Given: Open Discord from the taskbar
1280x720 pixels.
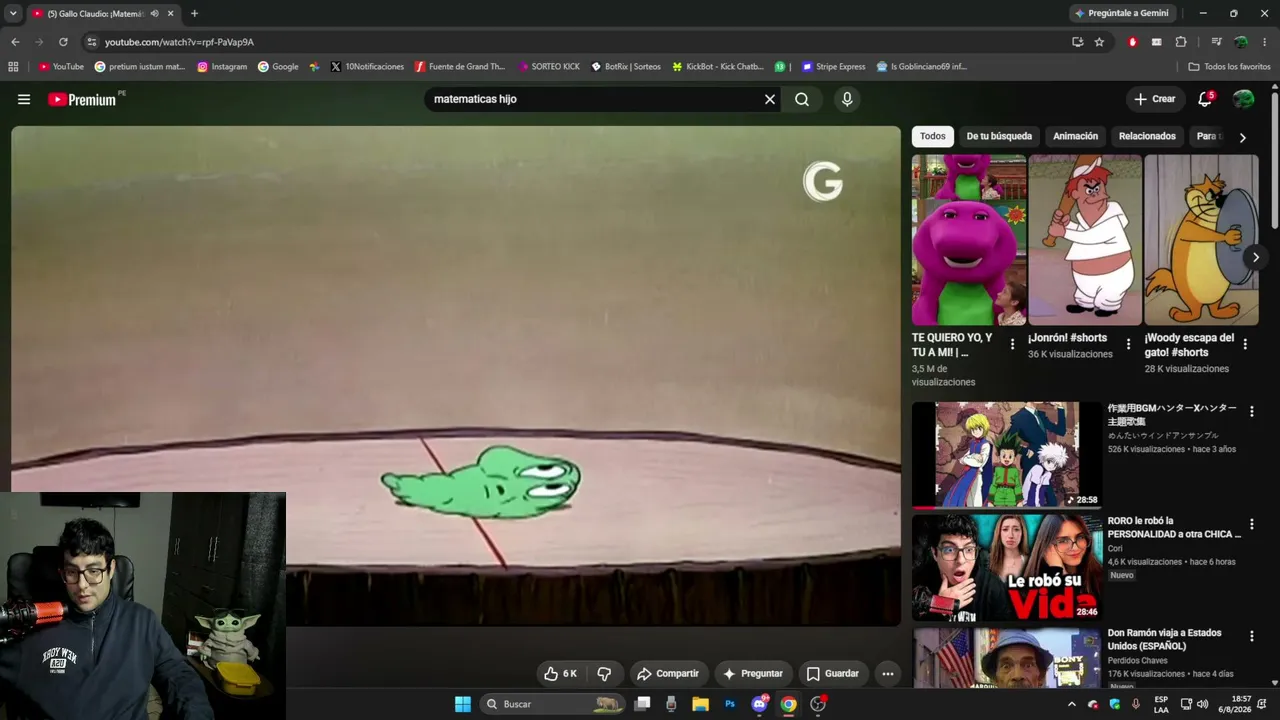Looking at the screenshot, I should pos(760,704).
